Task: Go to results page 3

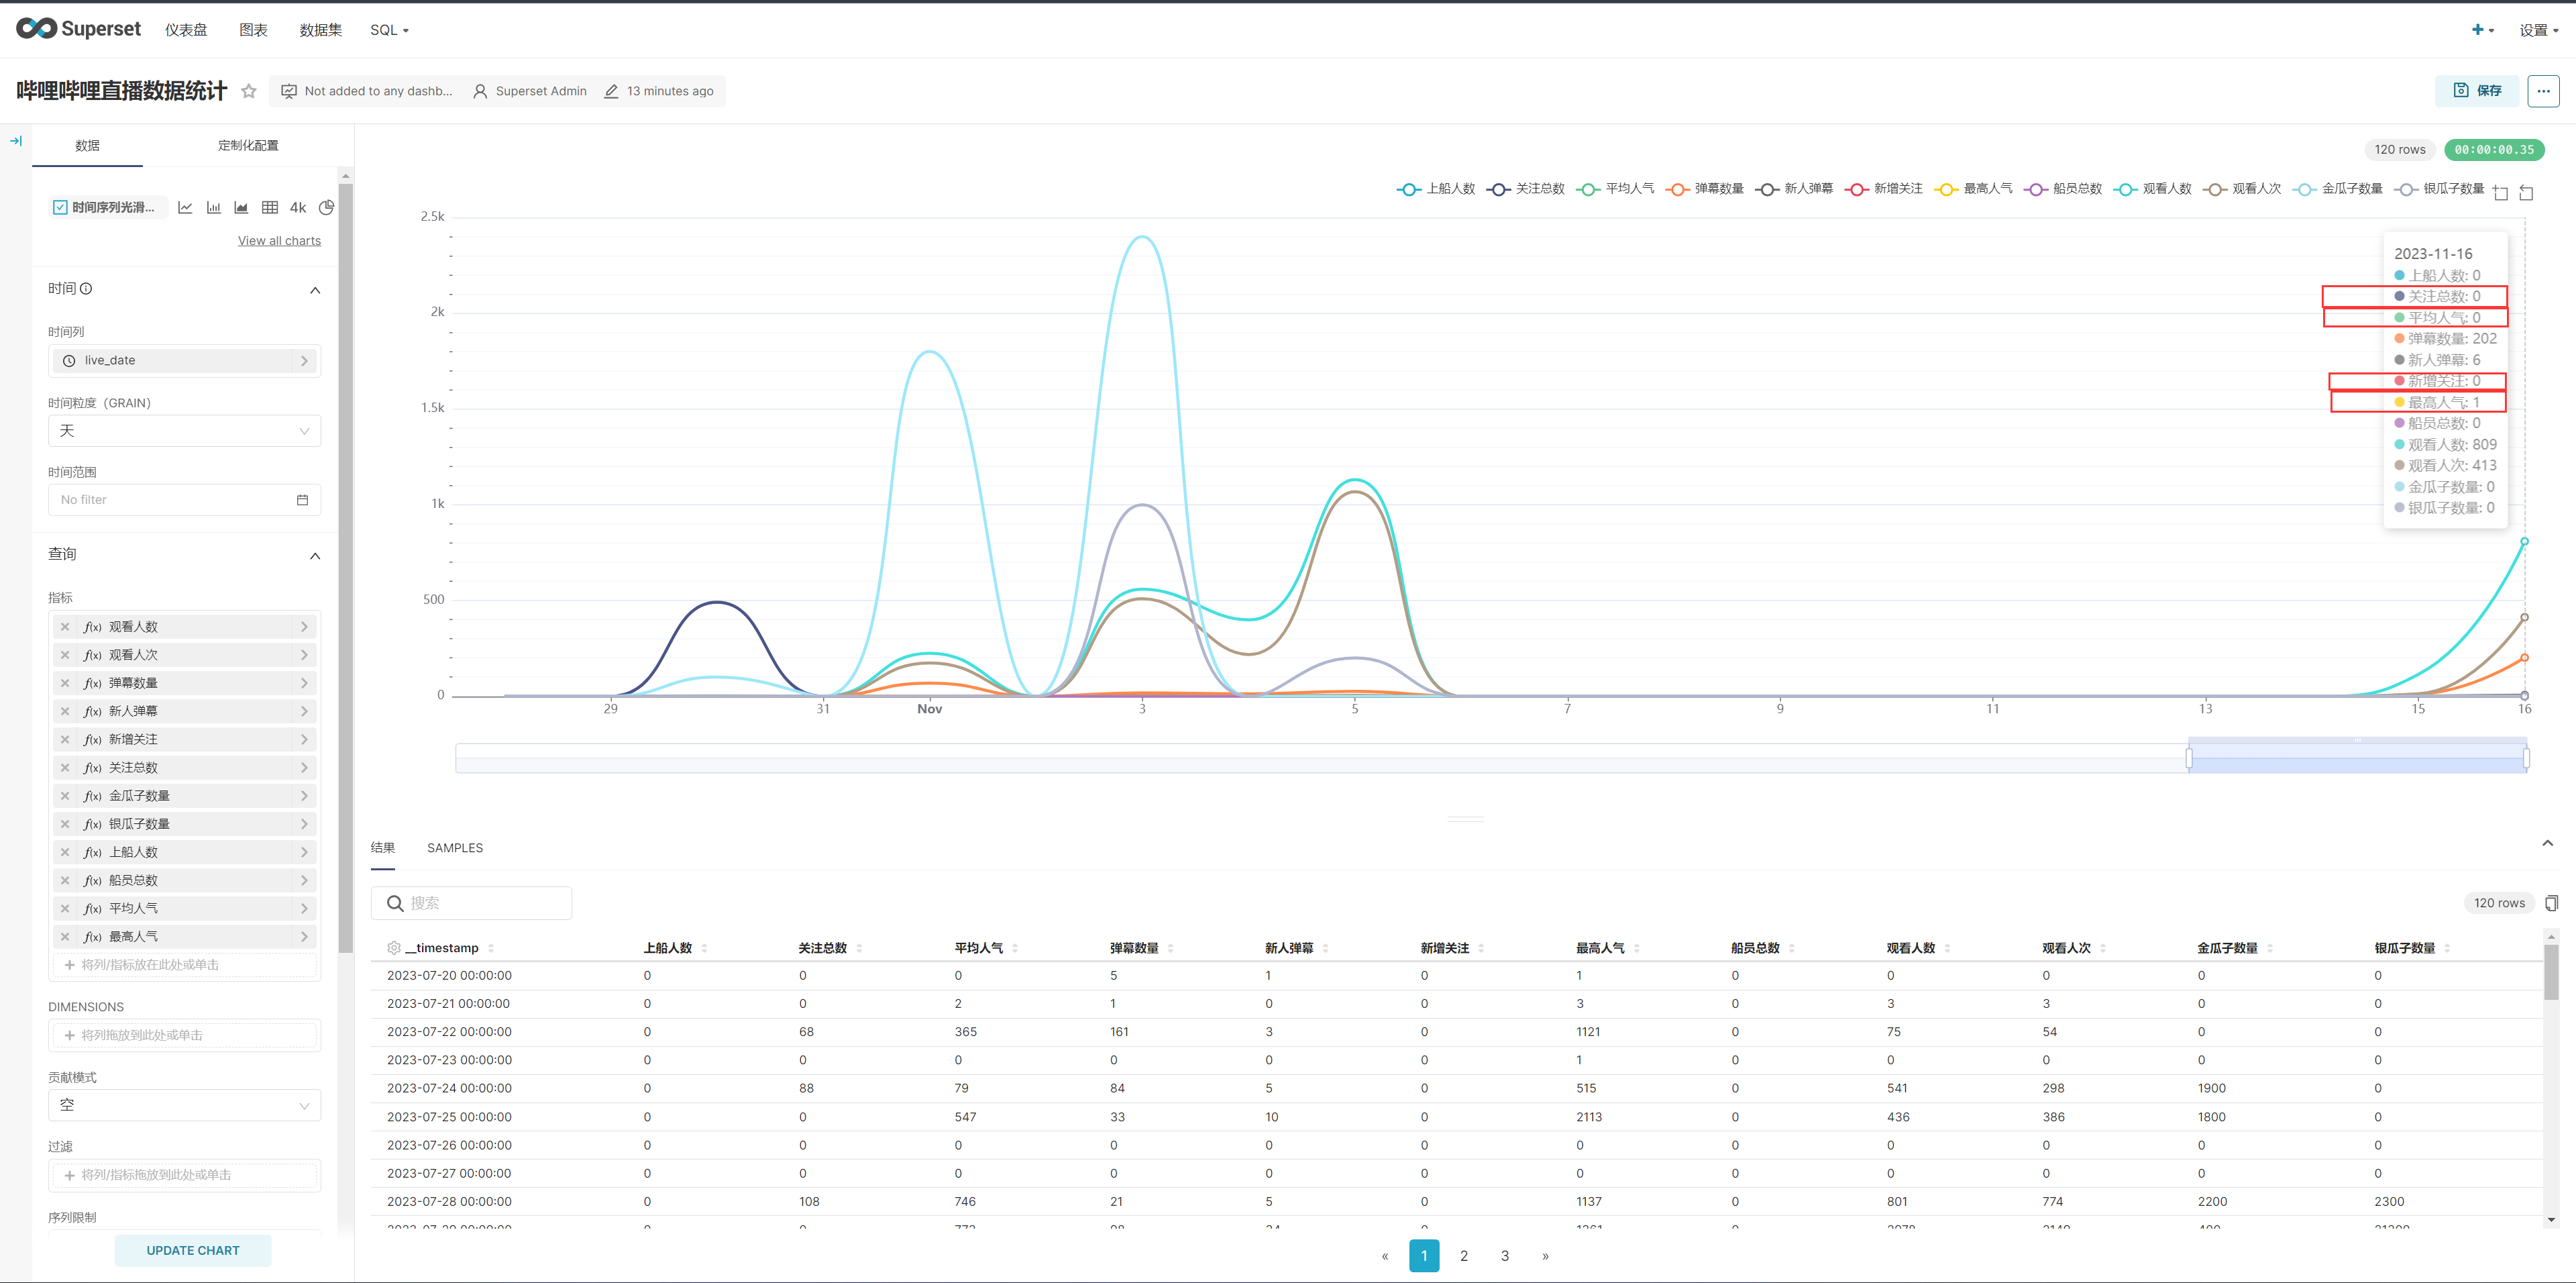Action: click(x=1505, y=1256)
